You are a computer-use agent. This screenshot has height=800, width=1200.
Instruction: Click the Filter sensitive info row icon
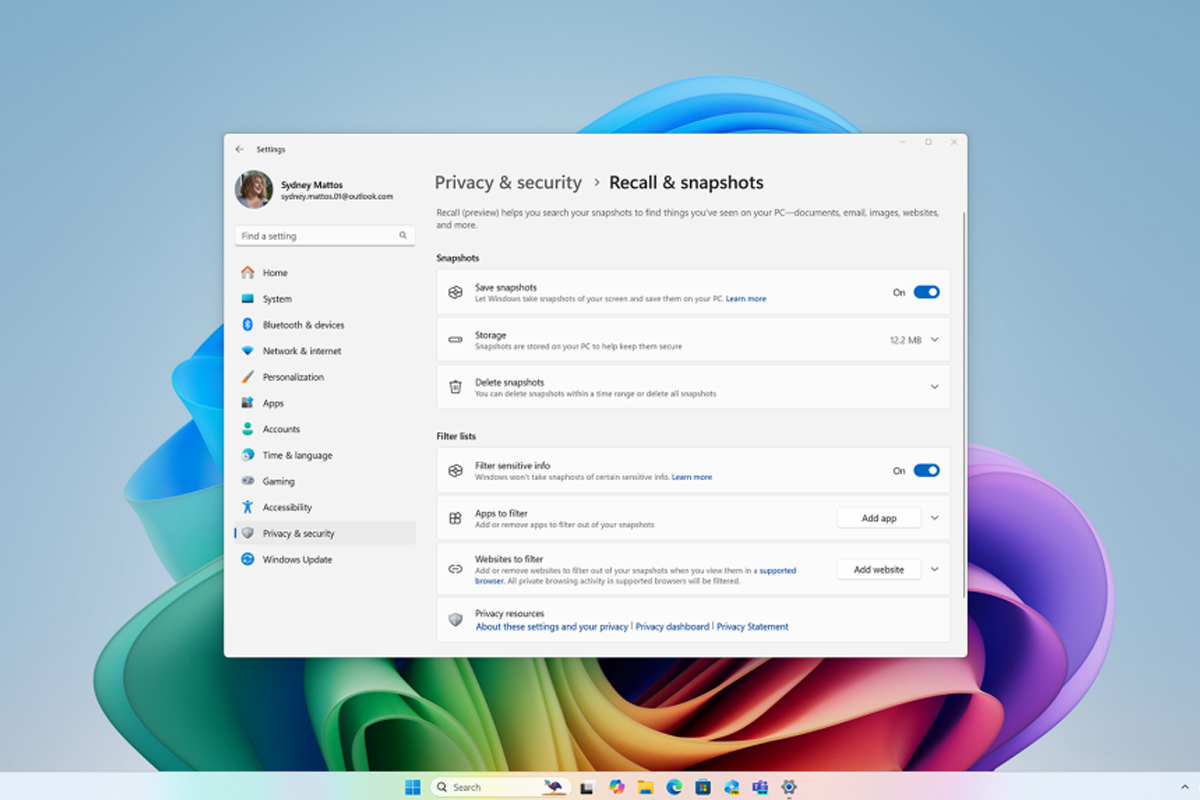click(455, 470)
